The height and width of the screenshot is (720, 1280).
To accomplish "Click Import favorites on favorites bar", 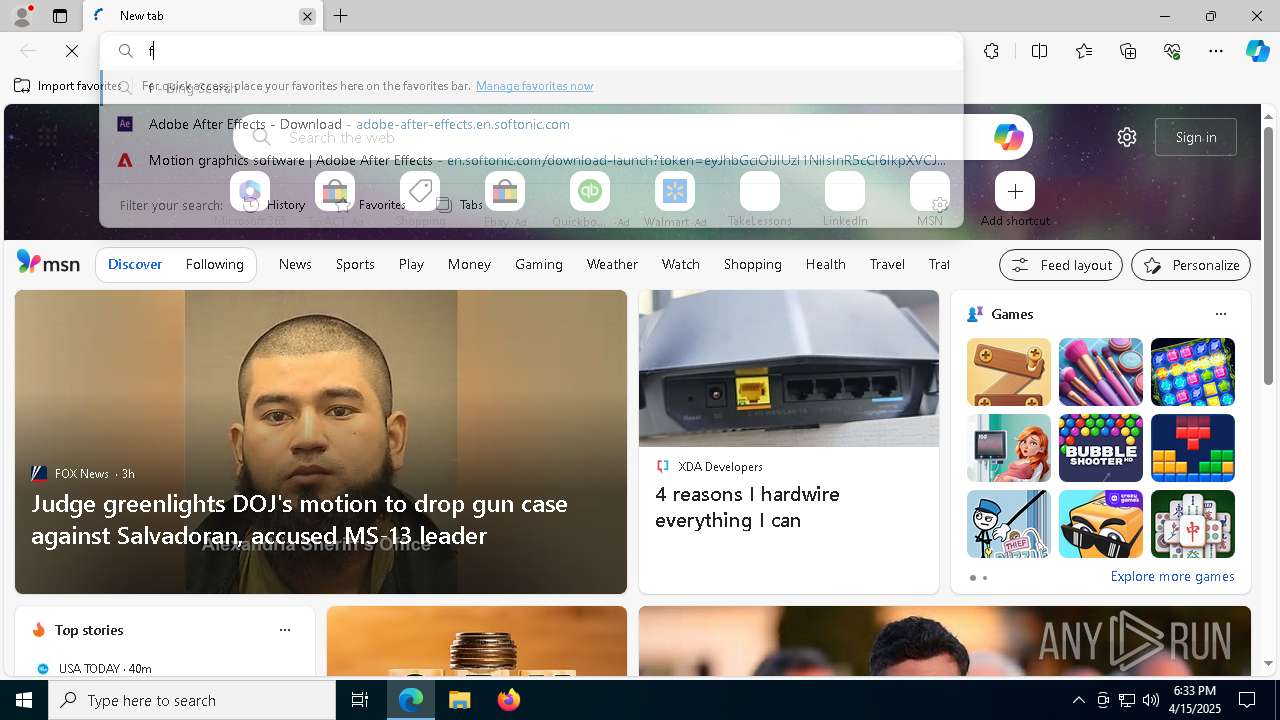I will pyautogui.click(x=67, y=86).
